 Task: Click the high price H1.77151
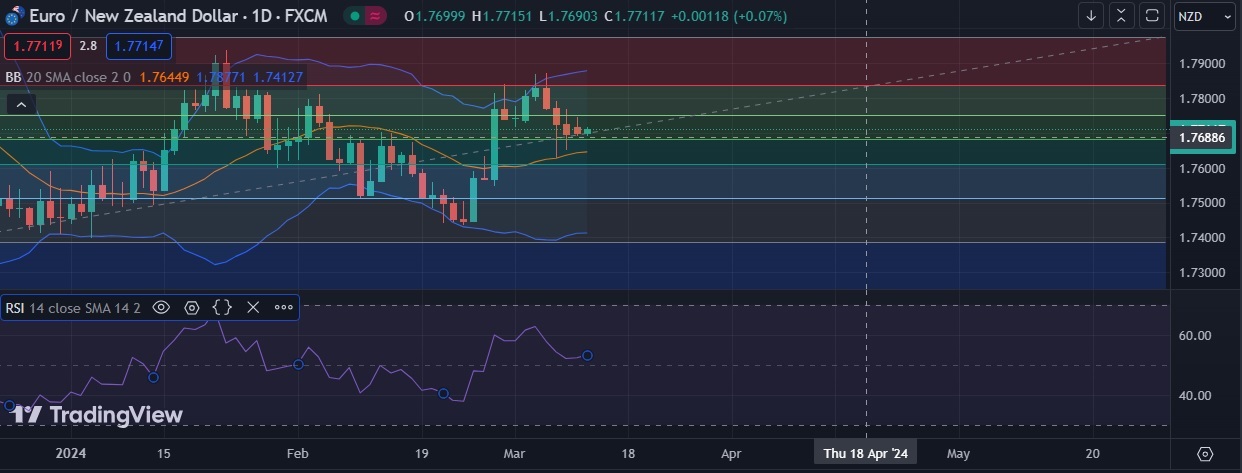(x=502, y=17)
